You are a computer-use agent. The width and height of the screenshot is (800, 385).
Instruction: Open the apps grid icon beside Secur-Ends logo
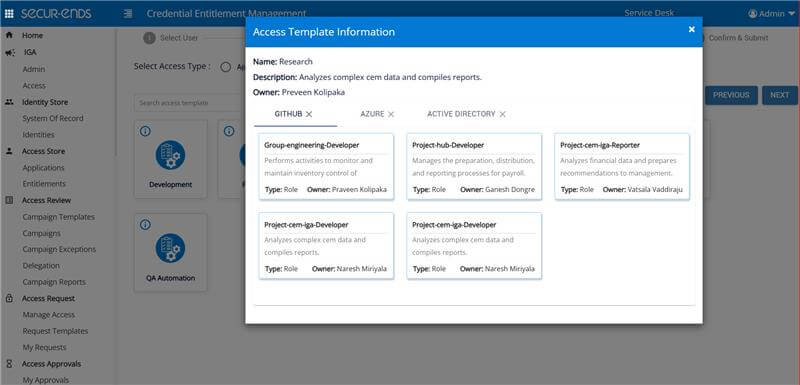(9, 14)
